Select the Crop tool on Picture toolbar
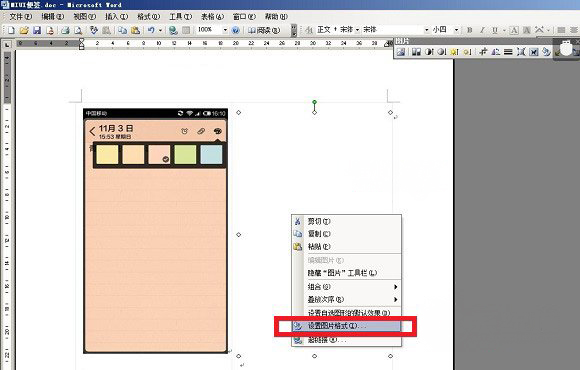The height and width of the screenshot is (370, 580). tap(483, 52)
